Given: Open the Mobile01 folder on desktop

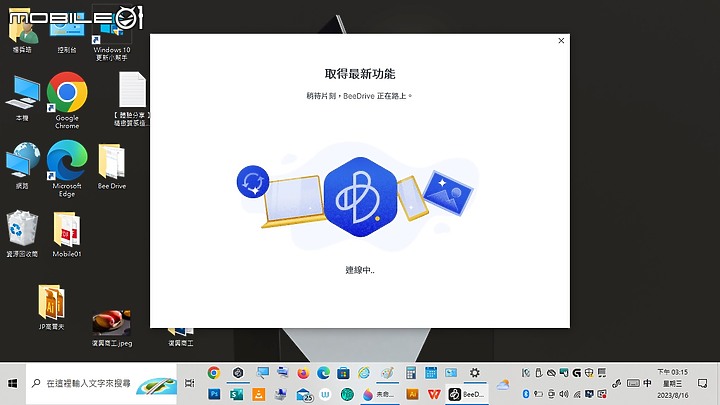Looking at the screenshot, I should [67, 234].
